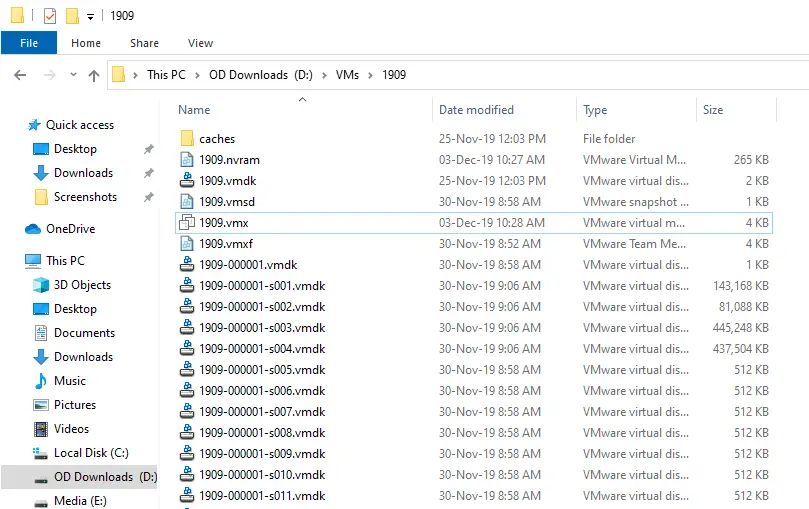This screenshot has height=509, width=809.
Task: Click the VMware snapshot type cell
Action: pyautogui.click(x=636, y=202)
